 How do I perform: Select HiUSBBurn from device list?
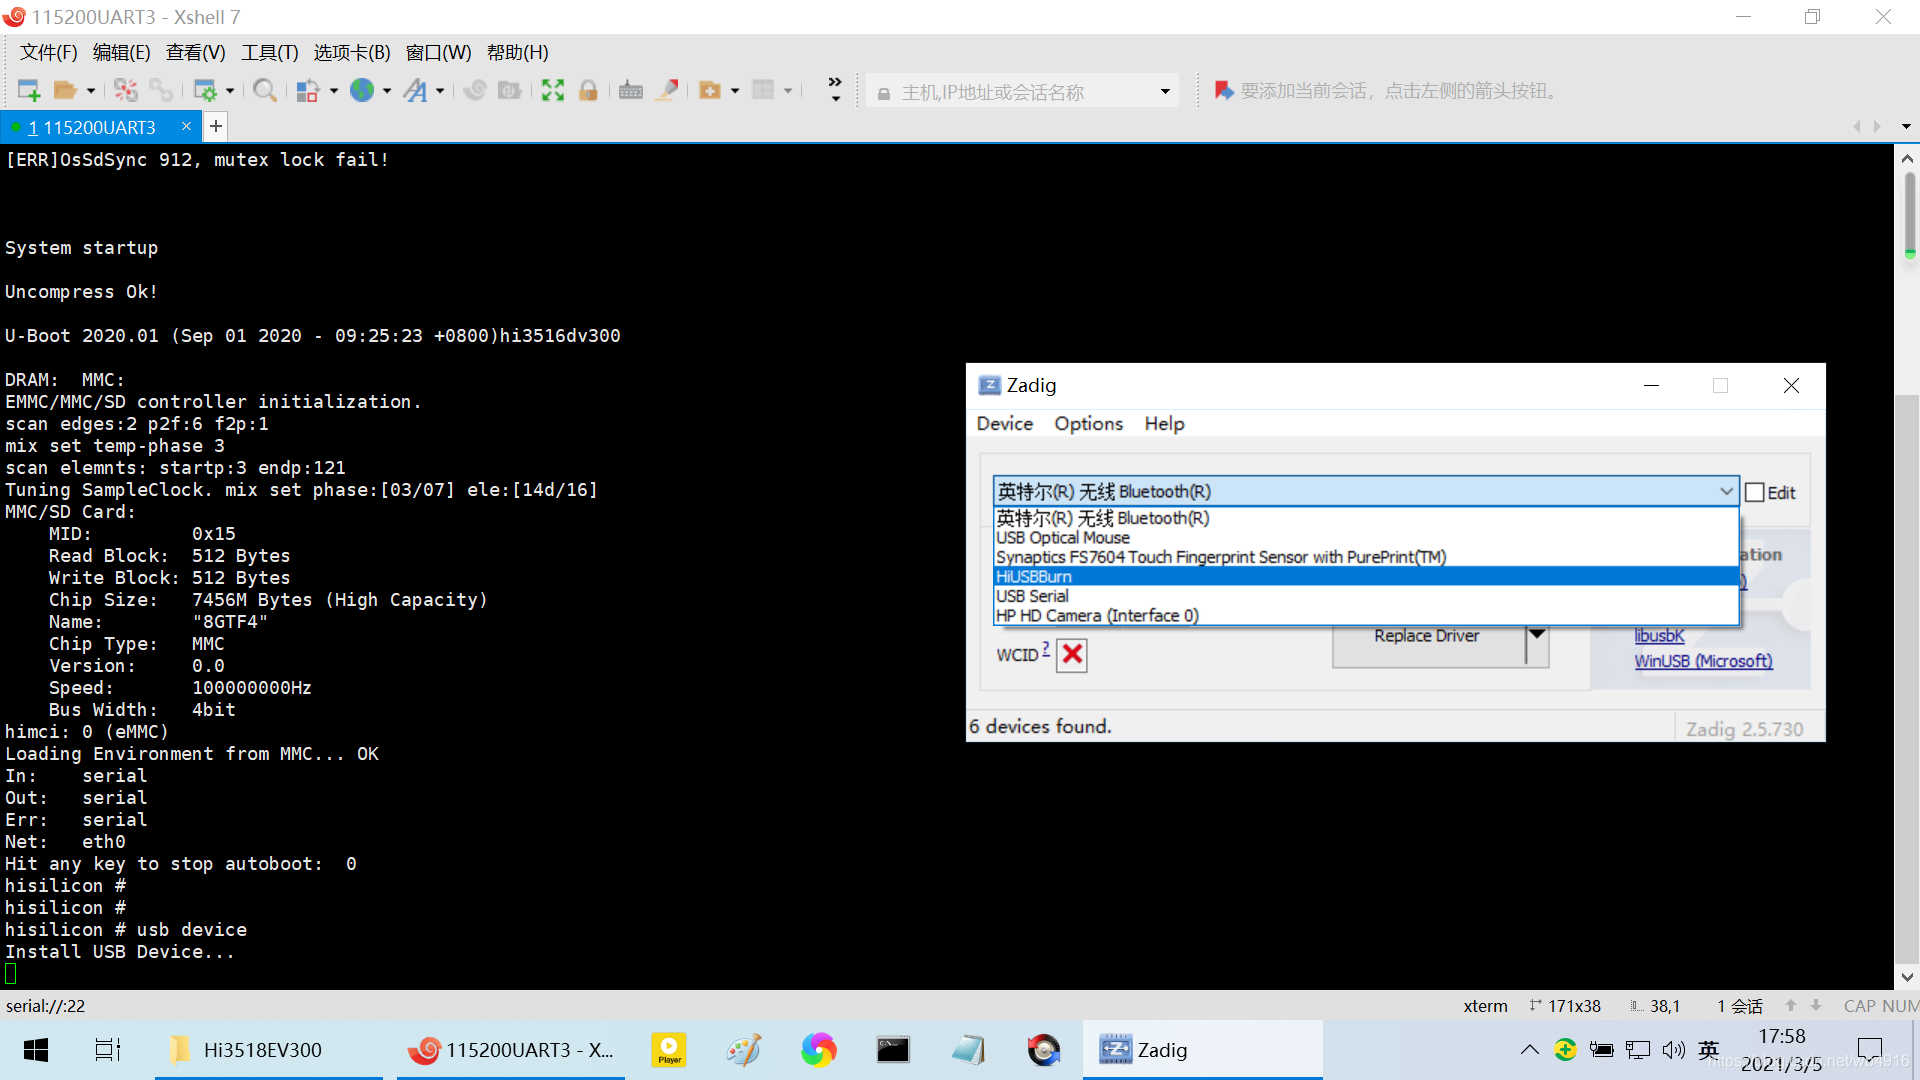click(x=1034, y=577)
